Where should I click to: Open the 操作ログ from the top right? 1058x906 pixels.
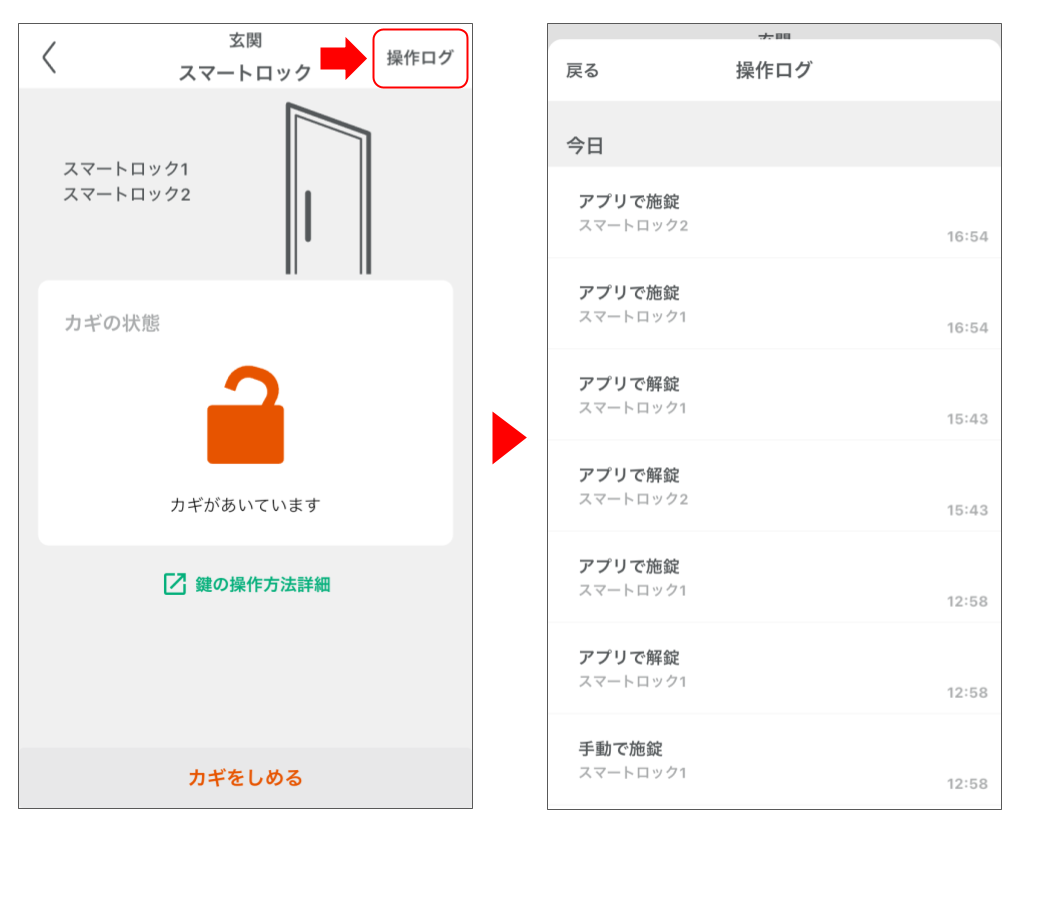point(420,58)
